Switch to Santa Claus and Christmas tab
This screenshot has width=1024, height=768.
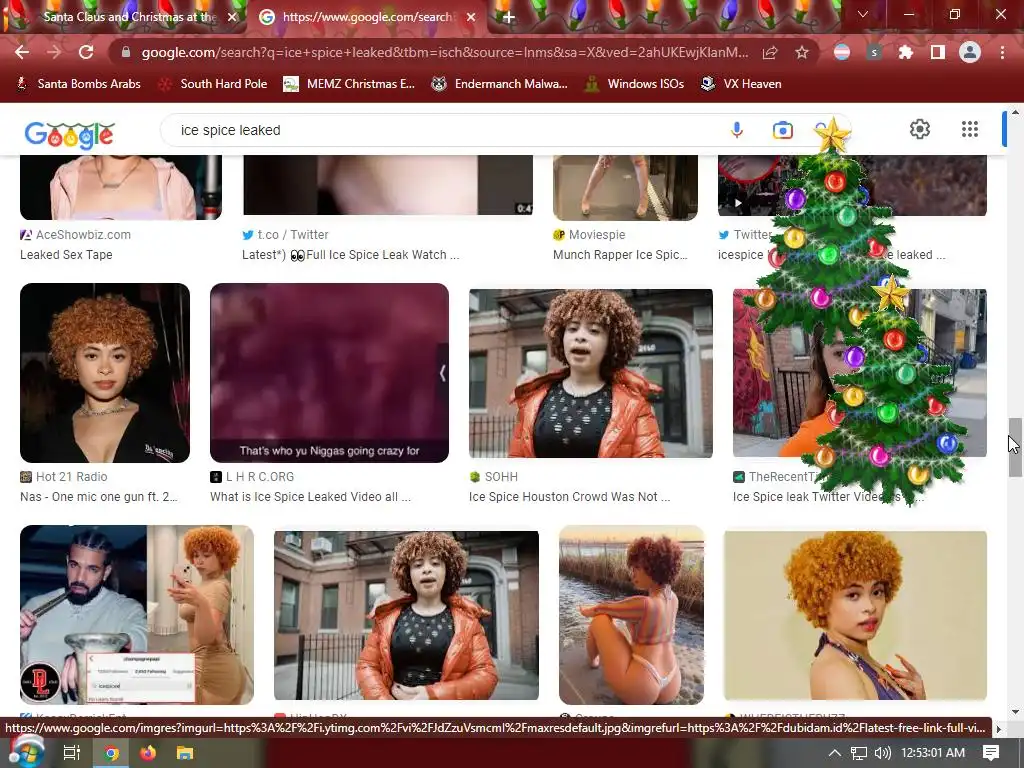click(129, 17)
